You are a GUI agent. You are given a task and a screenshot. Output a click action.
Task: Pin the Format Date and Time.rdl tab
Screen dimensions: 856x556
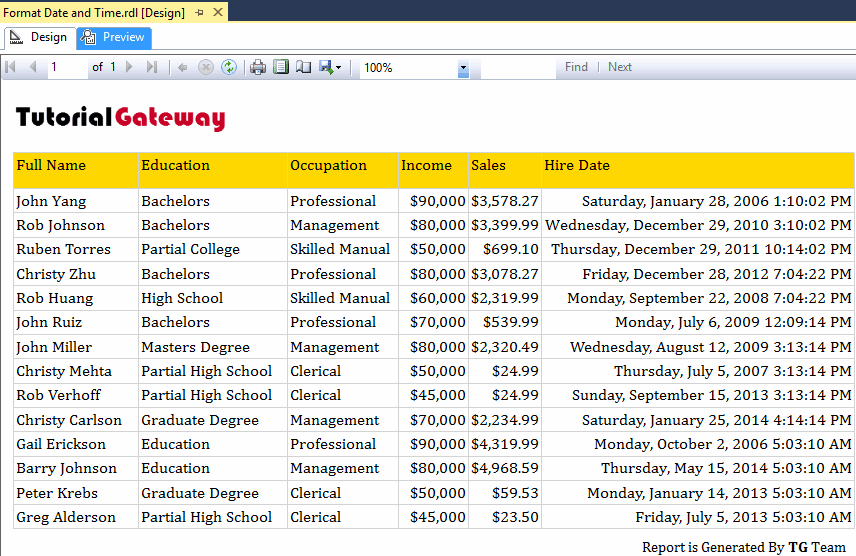(x=200, y=12)
